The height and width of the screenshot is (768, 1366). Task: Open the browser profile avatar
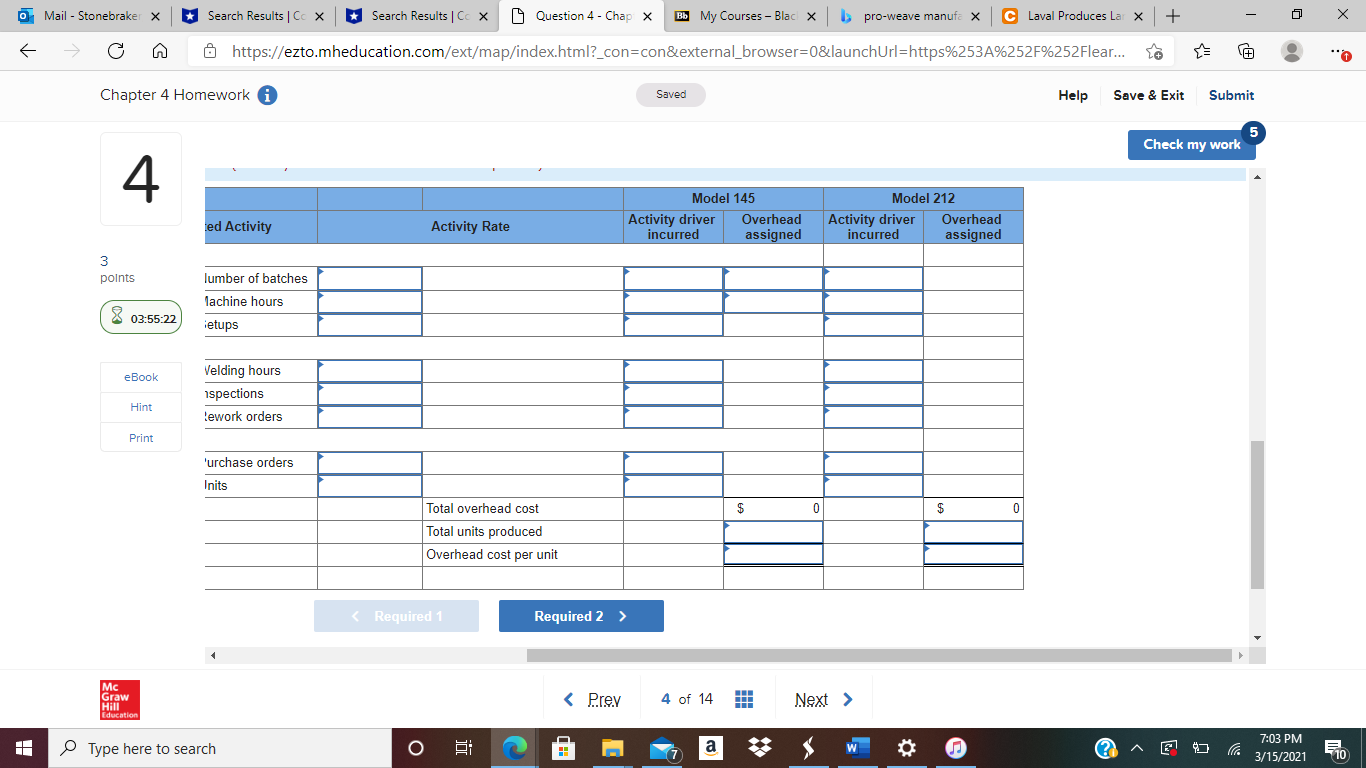tap(1292, 52)
